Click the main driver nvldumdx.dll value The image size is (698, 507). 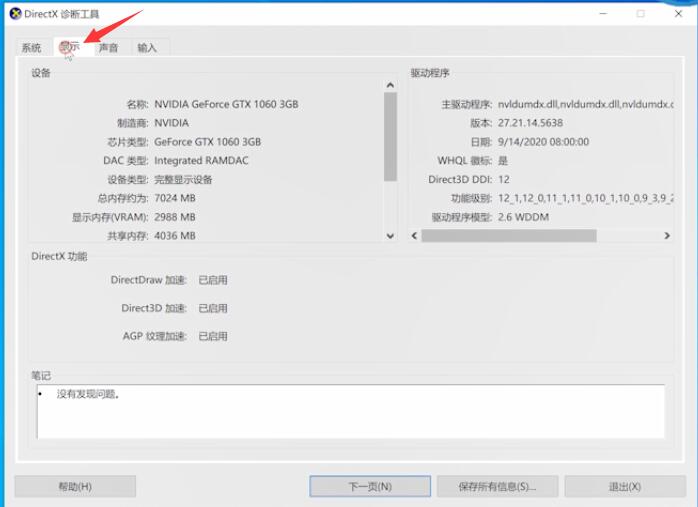pyautogui.click(x=585, y=104)
